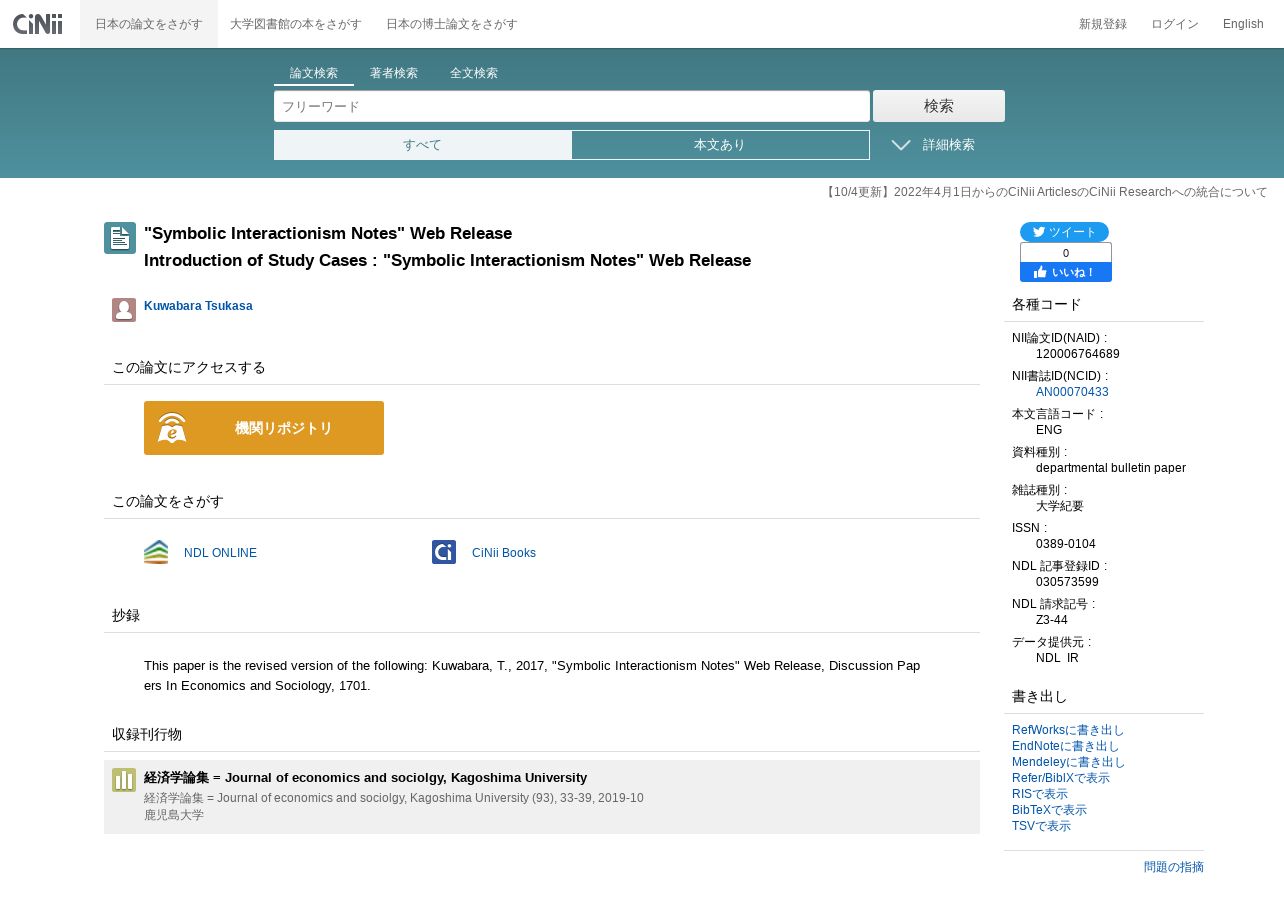Open the 大学図書館の本をさがす tab
The height and width of the screenshot is (907, 1284).
pos(296,24)
